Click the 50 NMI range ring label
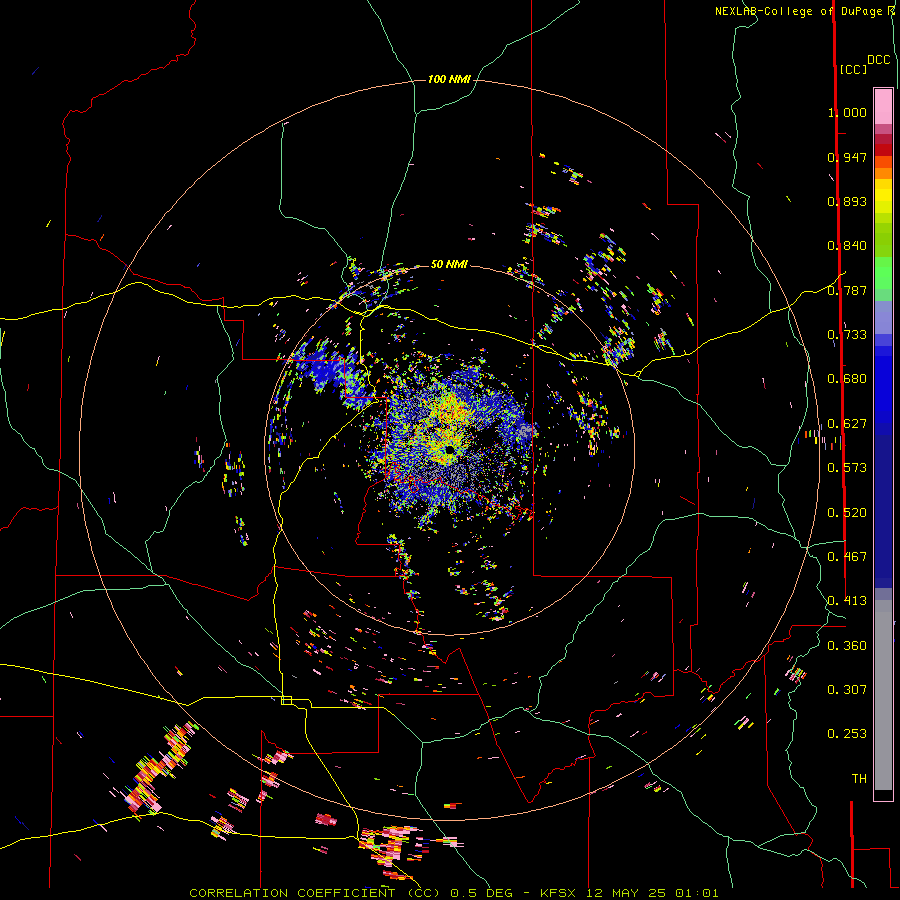The width and height of the screenshot is (900, 900). [x=449, y=264]
